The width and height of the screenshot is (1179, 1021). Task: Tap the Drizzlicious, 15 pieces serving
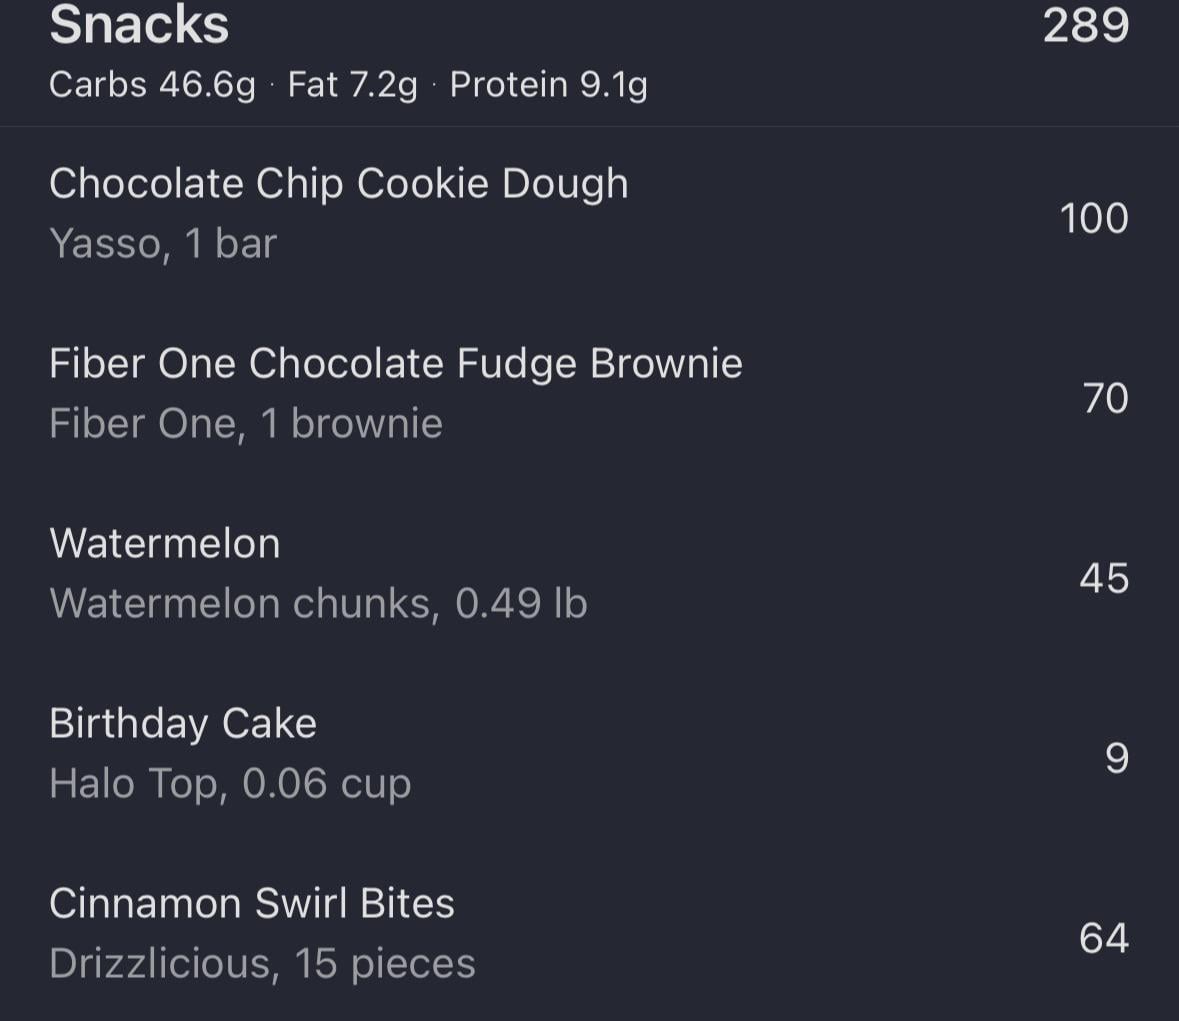point(262,964)
